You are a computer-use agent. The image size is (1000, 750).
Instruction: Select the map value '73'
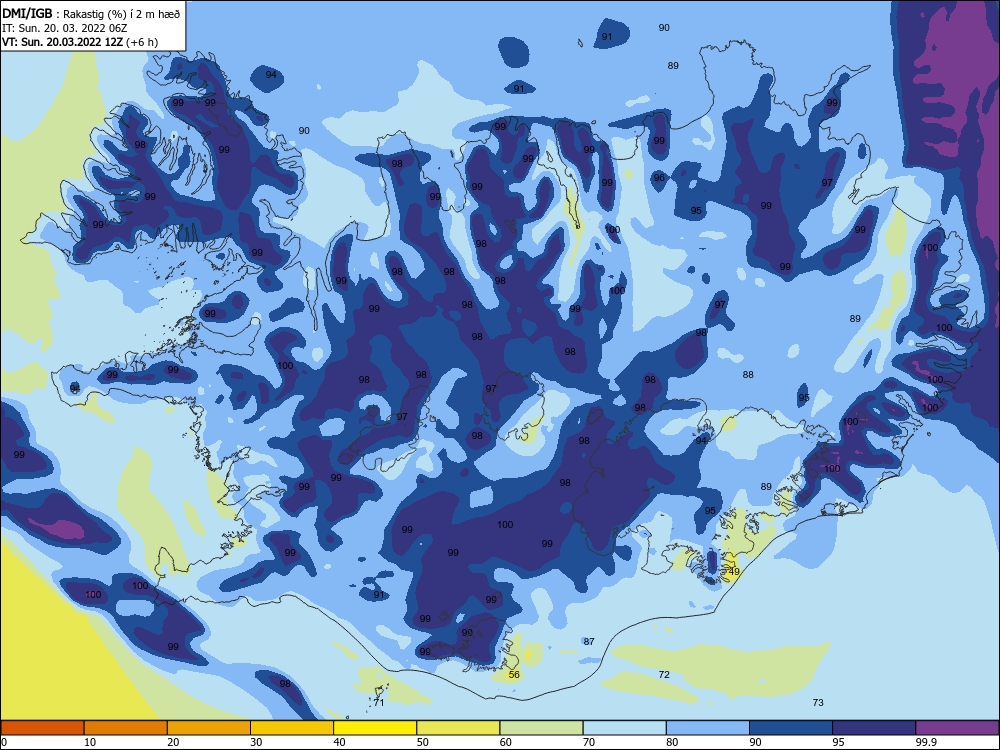tap(818, 703)
